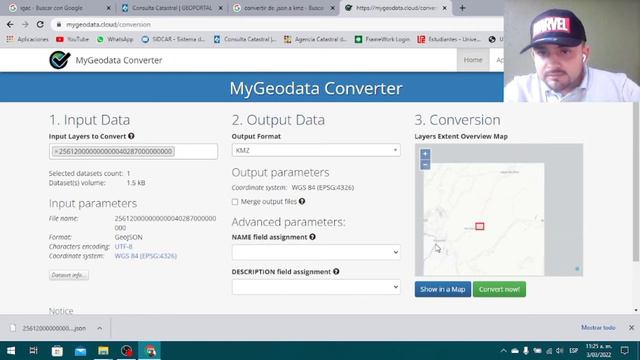Switch to convertir de json a kmz tab
This screenshot has width=640, height=360.
284,8
